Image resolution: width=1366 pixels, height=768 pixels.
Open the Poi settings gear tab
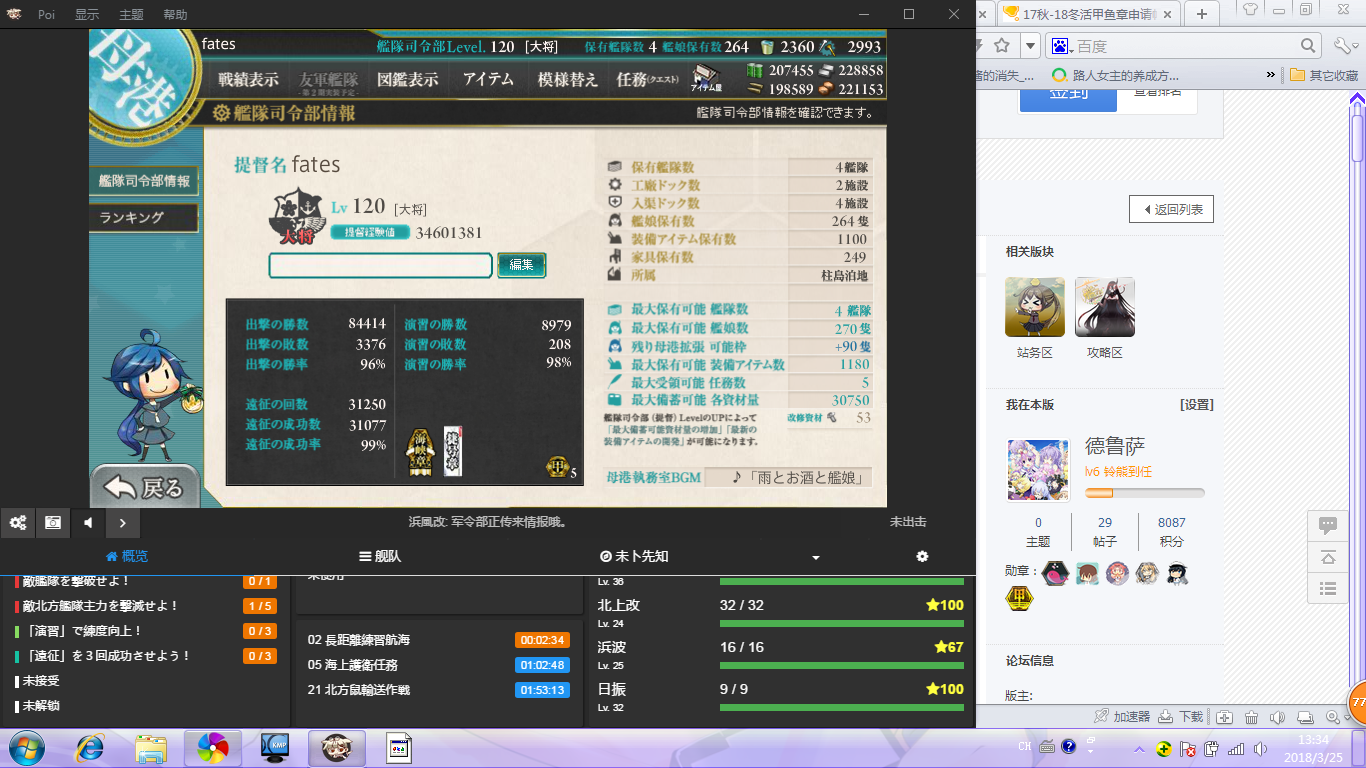pos(922,556)
